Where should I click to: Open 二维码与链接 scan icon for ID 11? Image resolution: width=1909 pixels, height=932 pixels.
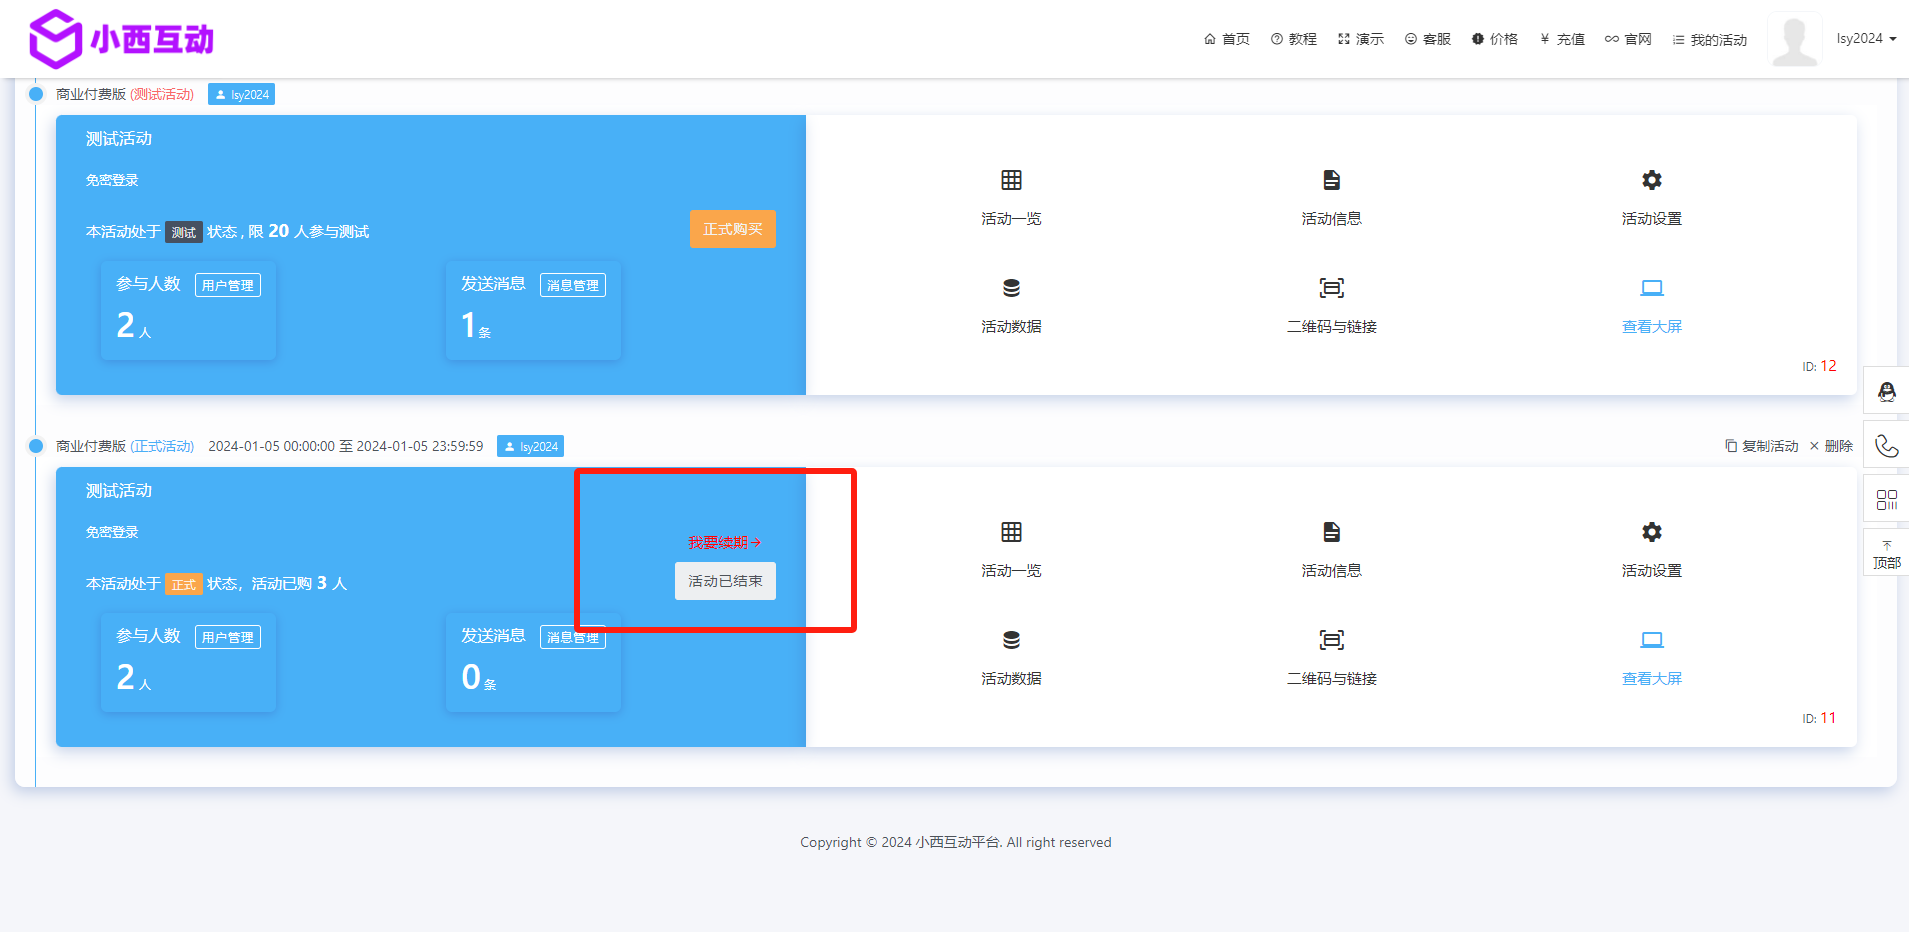(x=1331, y=640)
